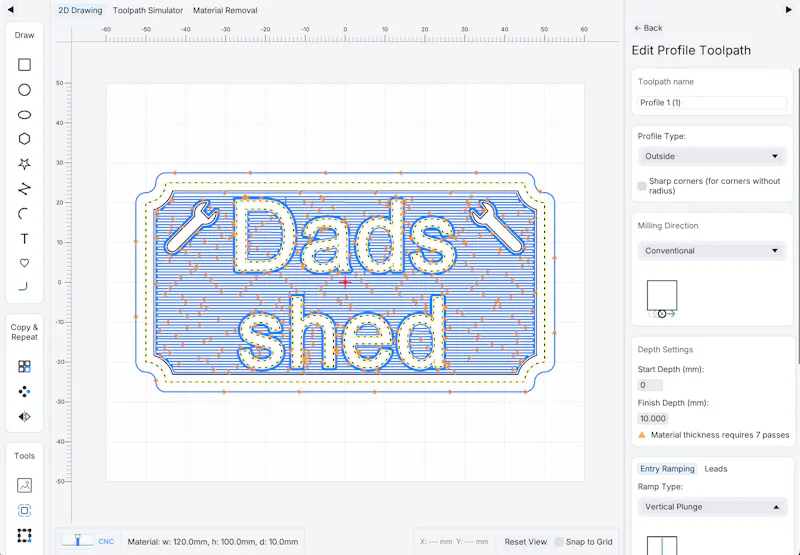Open the offset shape tool

[24, 510]
